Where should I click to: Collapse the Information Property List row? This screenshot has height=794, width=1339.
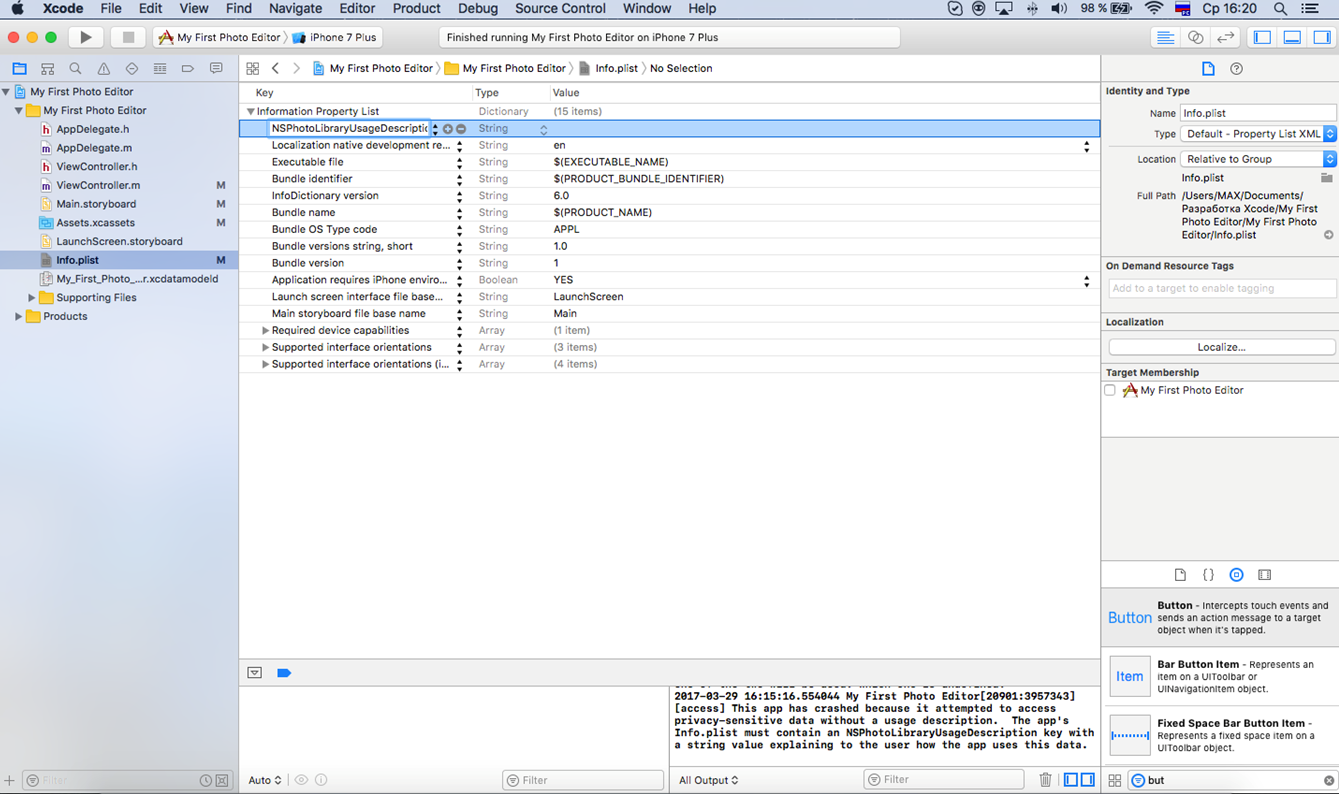point(250,112)
